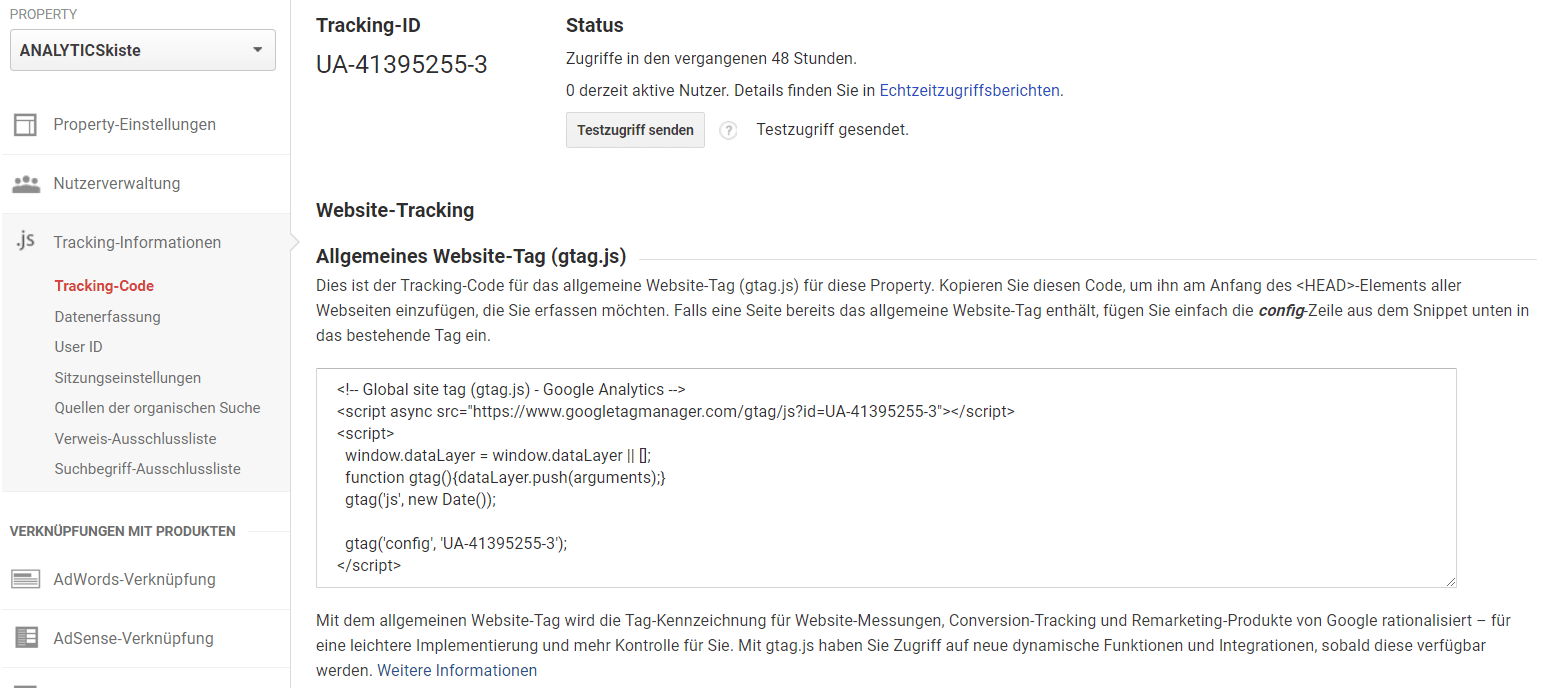Click the Website-Tracking heading

click(395, 210)
